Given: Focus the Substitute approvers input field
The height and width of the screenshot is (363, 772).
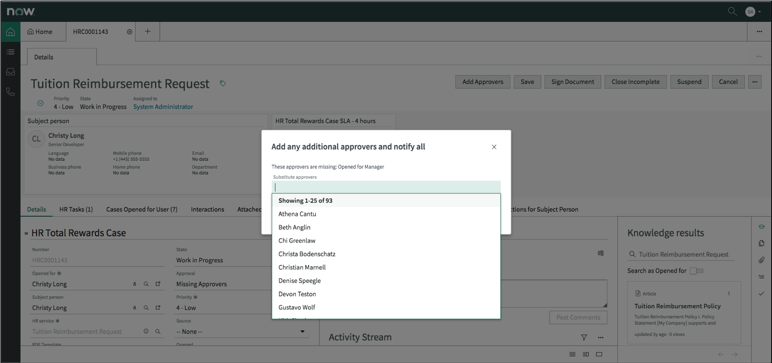Looking at the screenshot, I should [x=386, y=187].
